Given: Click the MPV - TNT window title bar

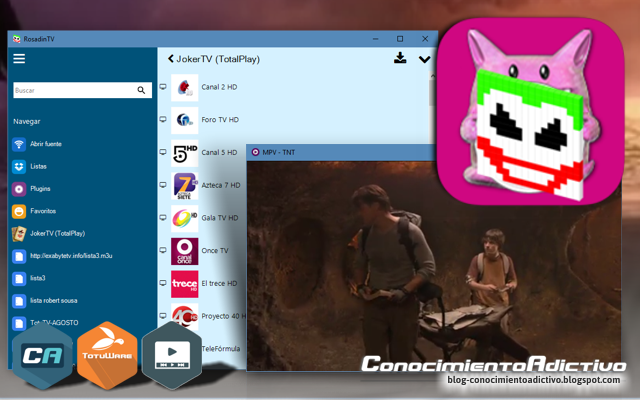Looking at the screenshot, I should (342, 152).
